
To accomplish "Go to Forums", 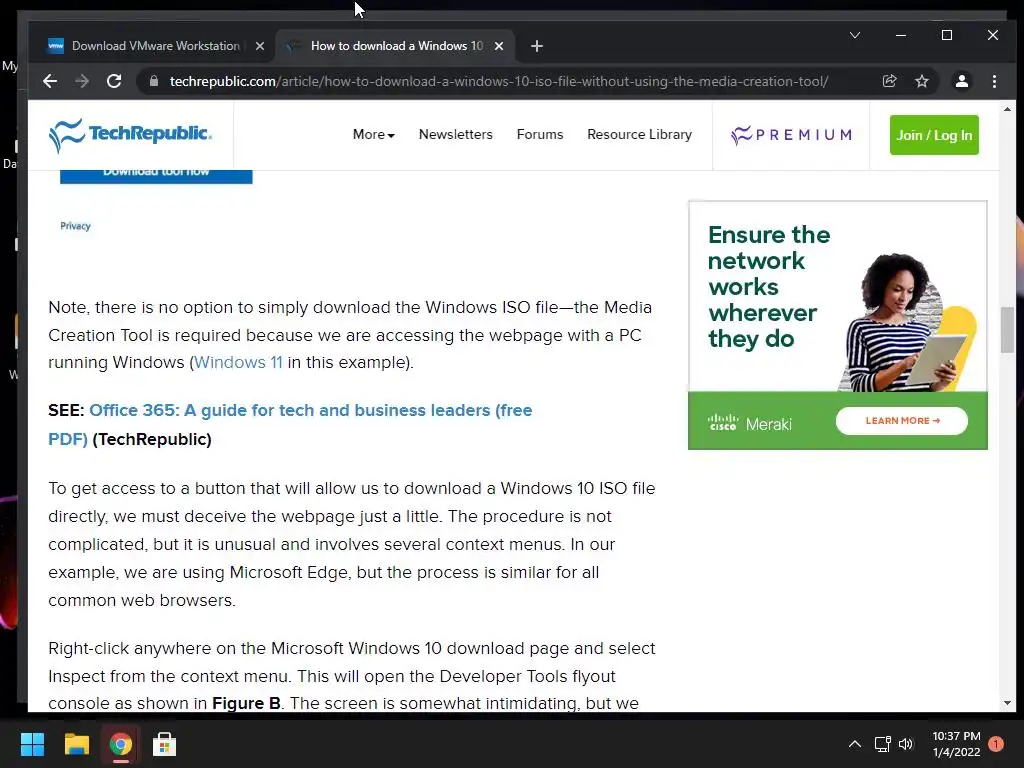I will (539, 135).
